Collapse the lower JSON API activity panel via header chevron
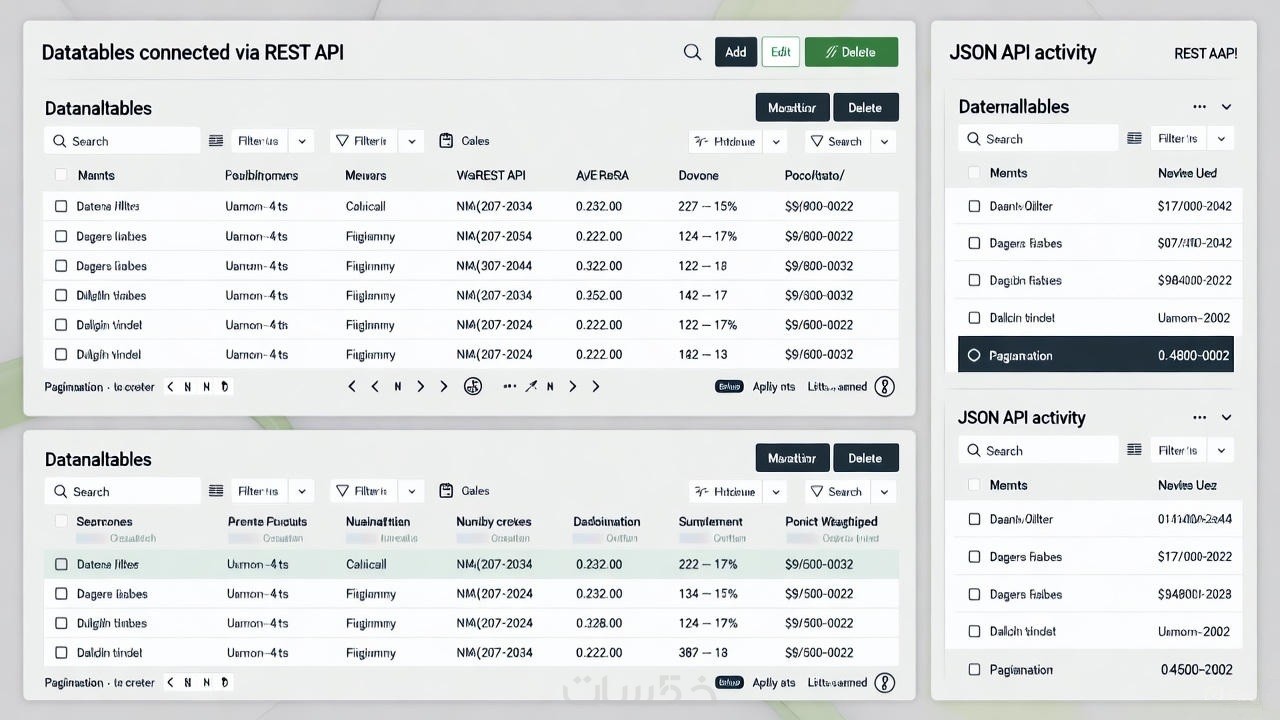The height and width of the screenshot is (720, 1280). 1226,418
